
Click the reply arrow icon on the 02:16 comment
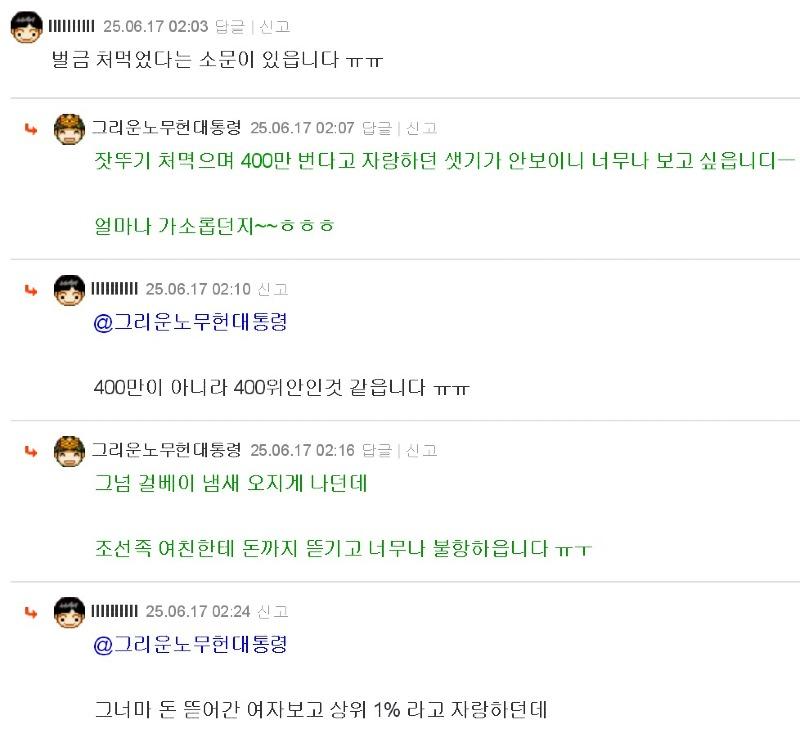click(28, 450)
